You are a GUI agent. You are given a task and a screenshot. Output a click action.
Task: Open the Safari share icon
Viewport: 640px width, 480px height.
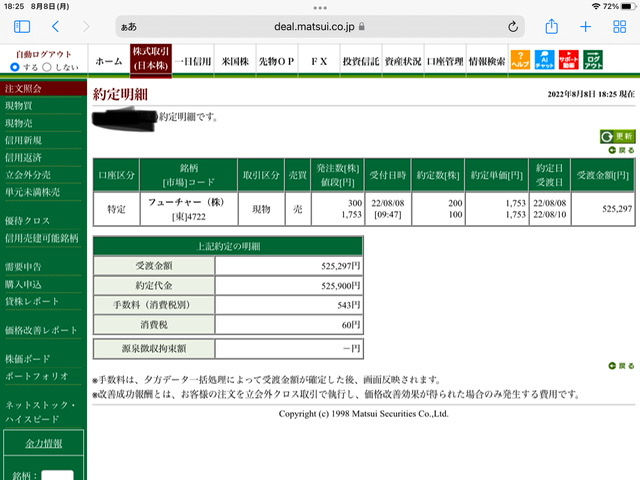[551, 26]
